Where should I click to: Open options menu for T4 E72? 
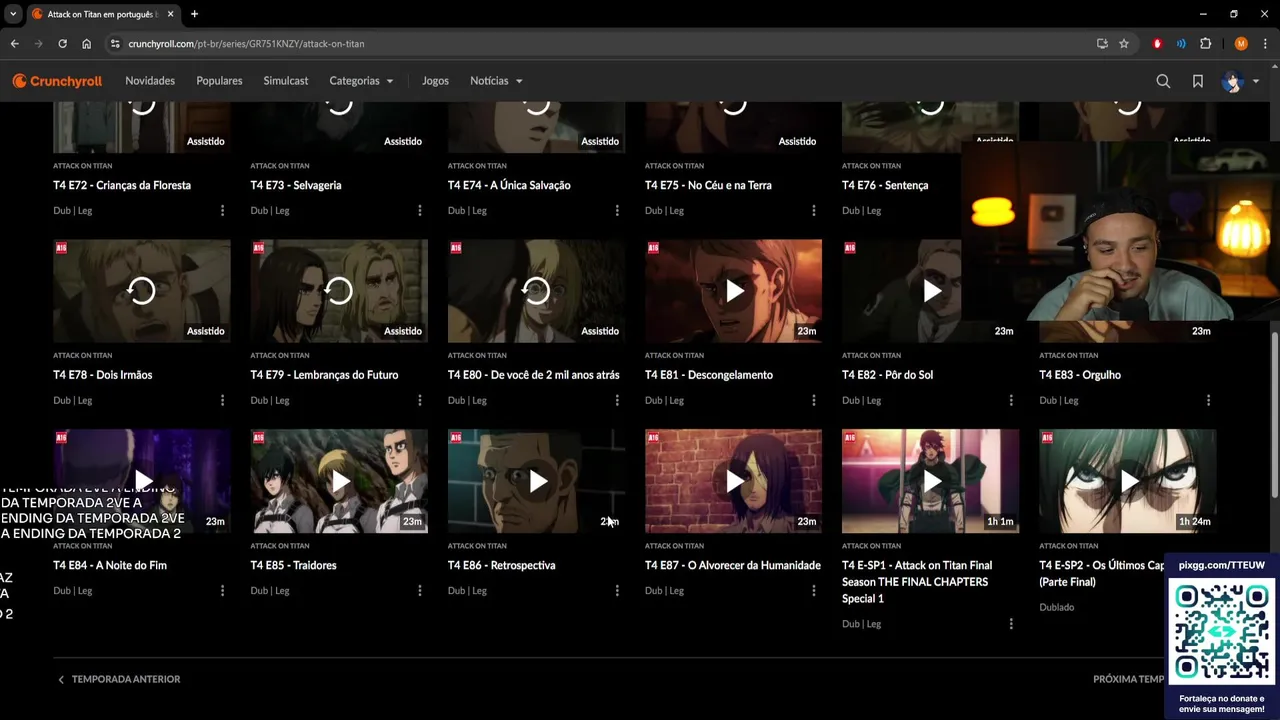(222, 210)
